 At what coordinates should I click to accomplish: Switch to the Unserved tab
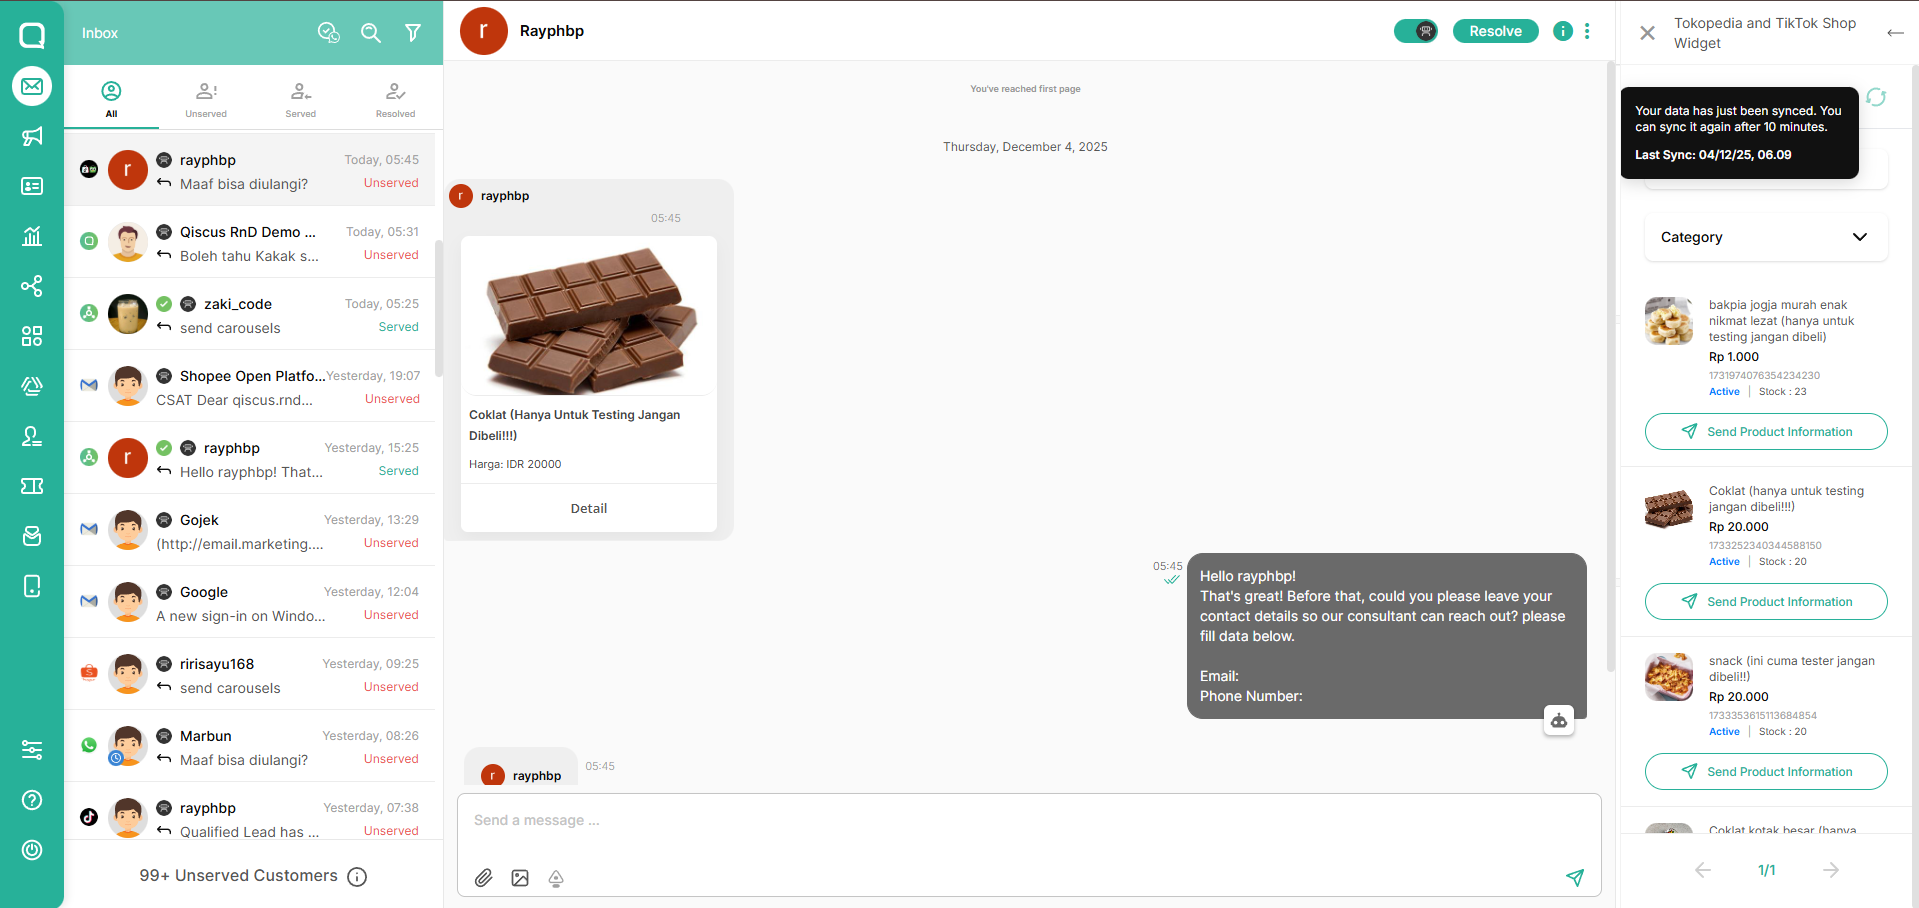click(x=206, y=99)
